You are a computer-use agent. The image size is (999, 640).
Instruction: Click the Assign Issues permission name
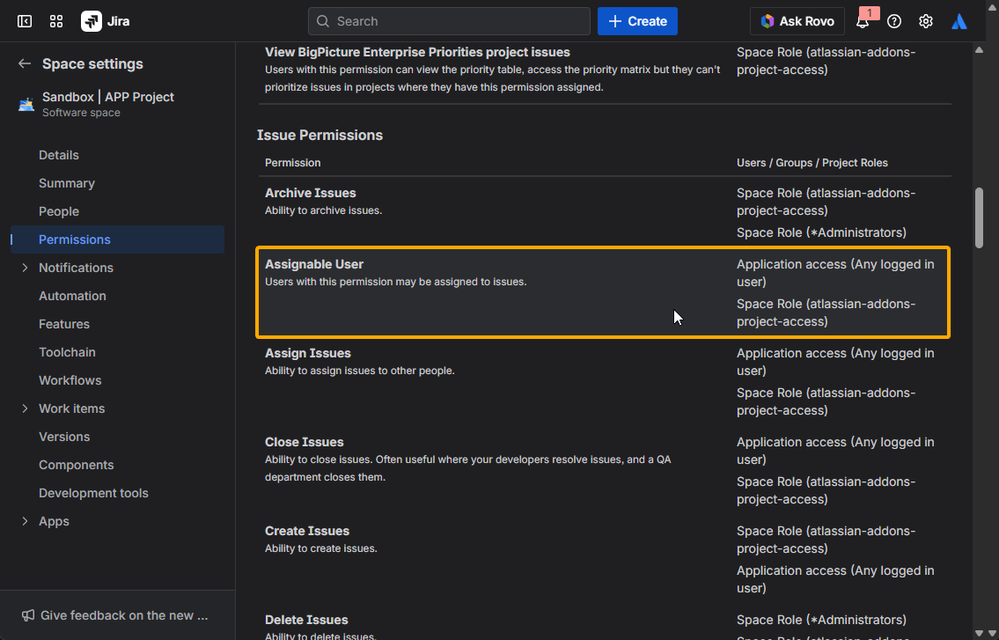pyautogui.click(x=308, y=353)
